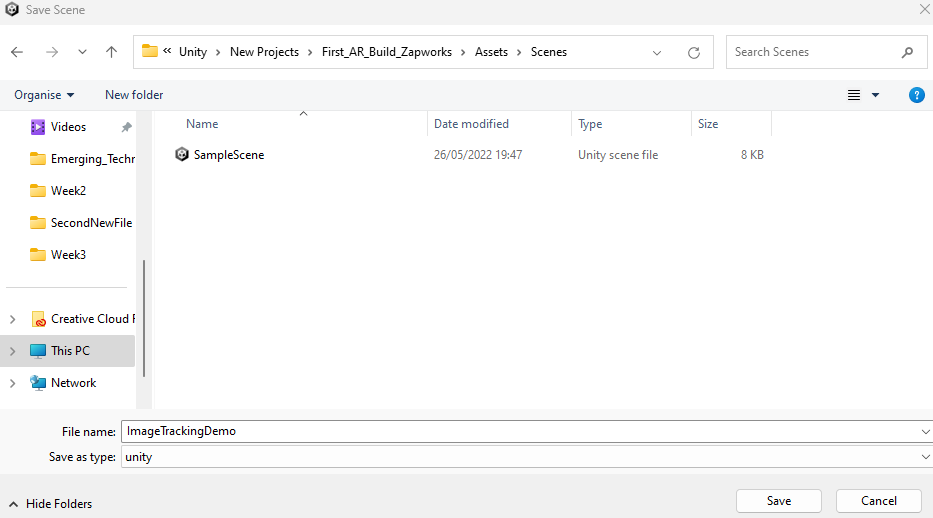Click the SampleScene Unity file icon
Screen dimensions: 933x518
[182, 155]
